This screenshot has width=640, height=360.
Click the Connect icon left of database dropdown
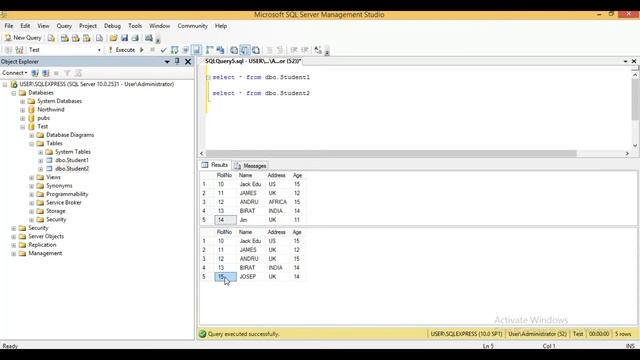8,50
